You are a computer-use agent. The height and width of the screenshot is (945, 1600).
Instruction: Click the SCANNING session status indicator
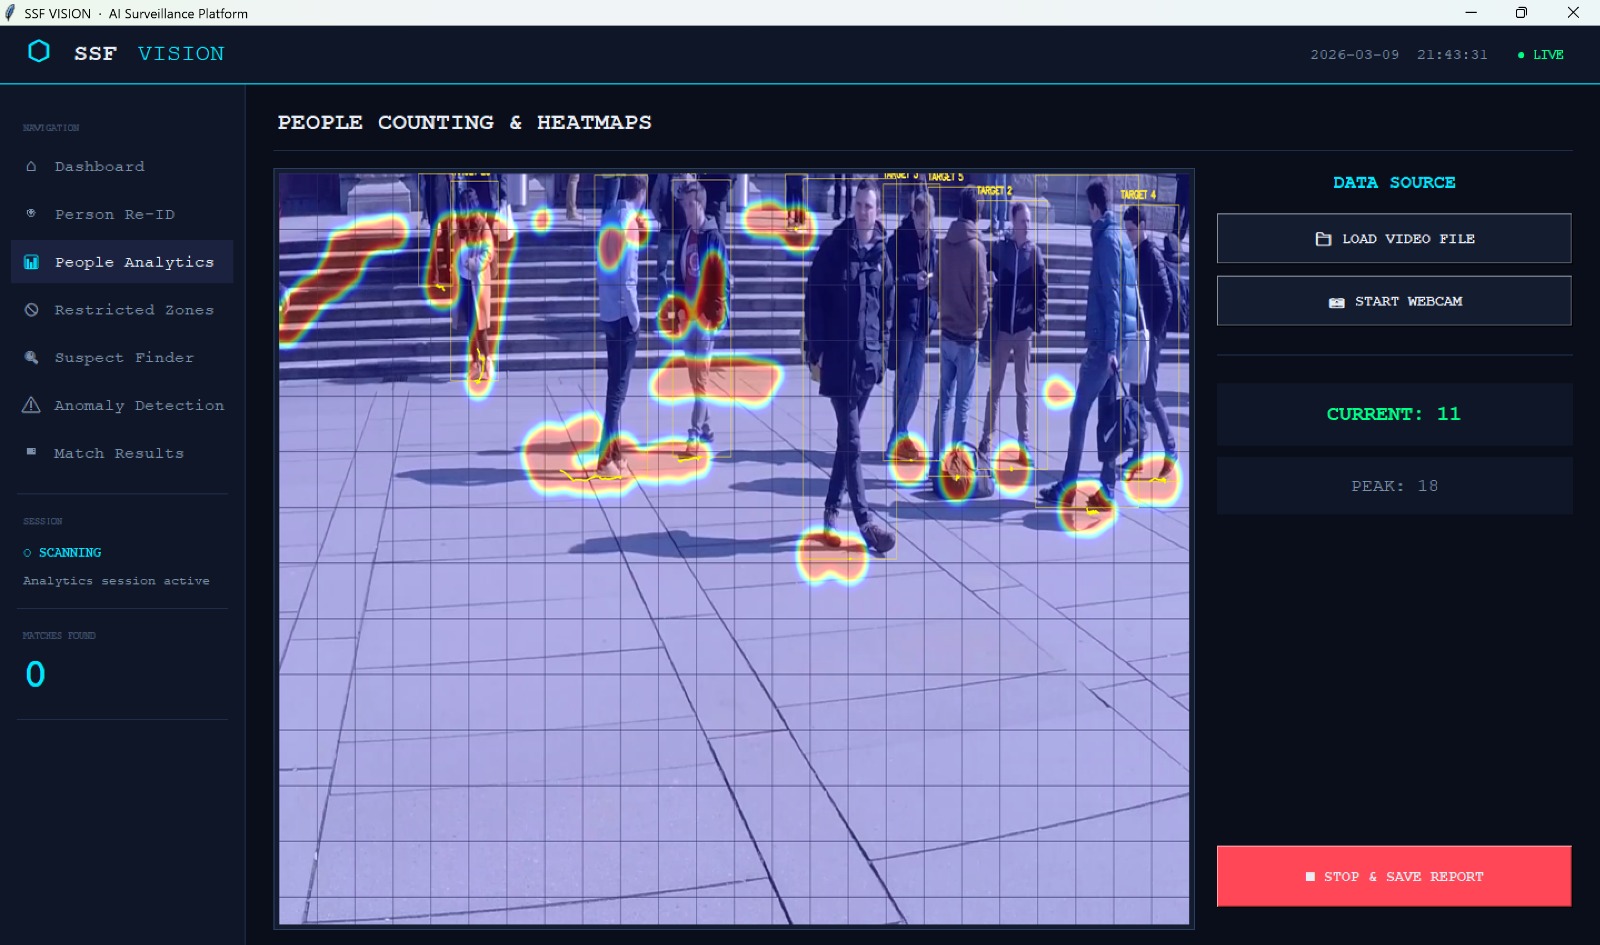tap(63, 552)
